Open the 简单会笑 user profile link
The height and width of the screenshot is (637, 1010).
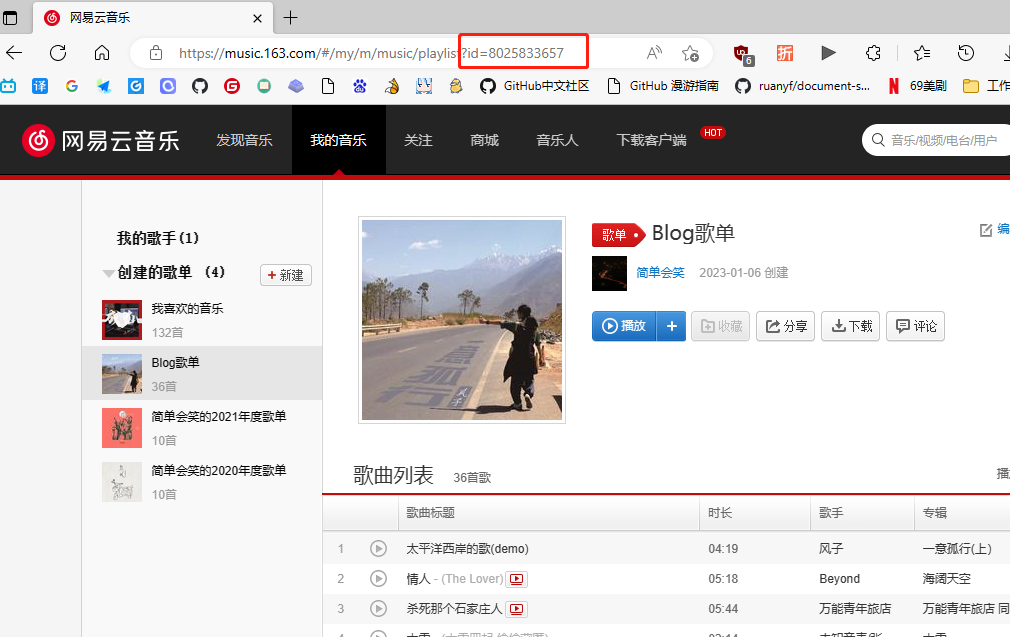(x=660, y=272)
